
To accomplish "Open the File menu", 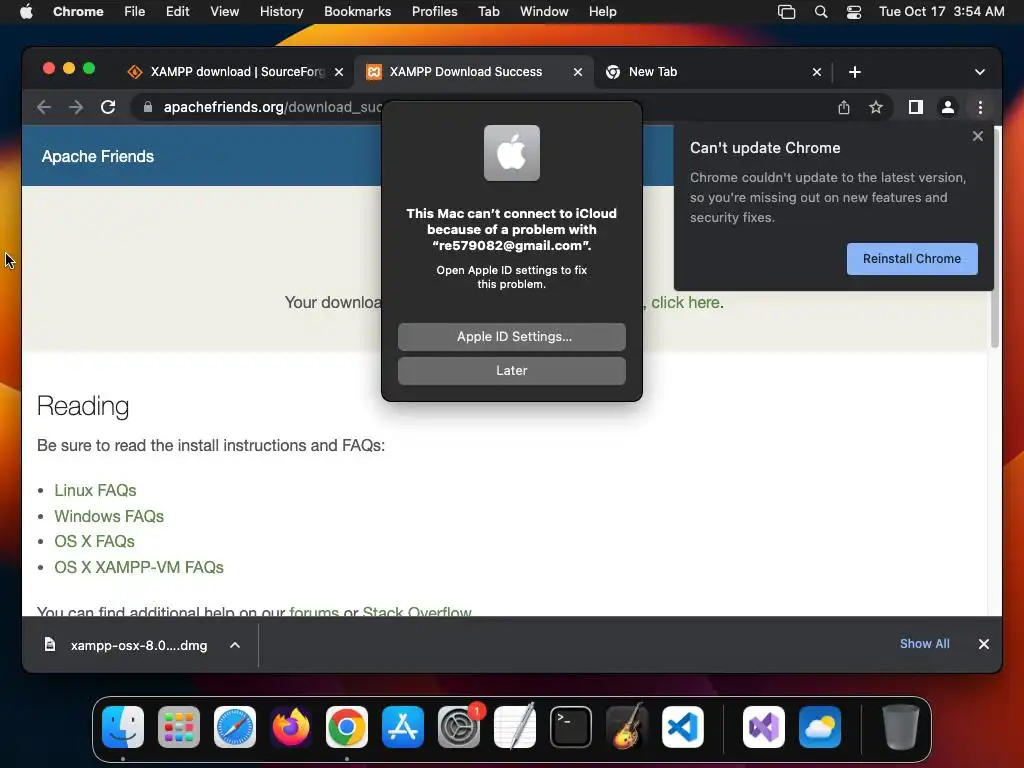I will [135, 12].
